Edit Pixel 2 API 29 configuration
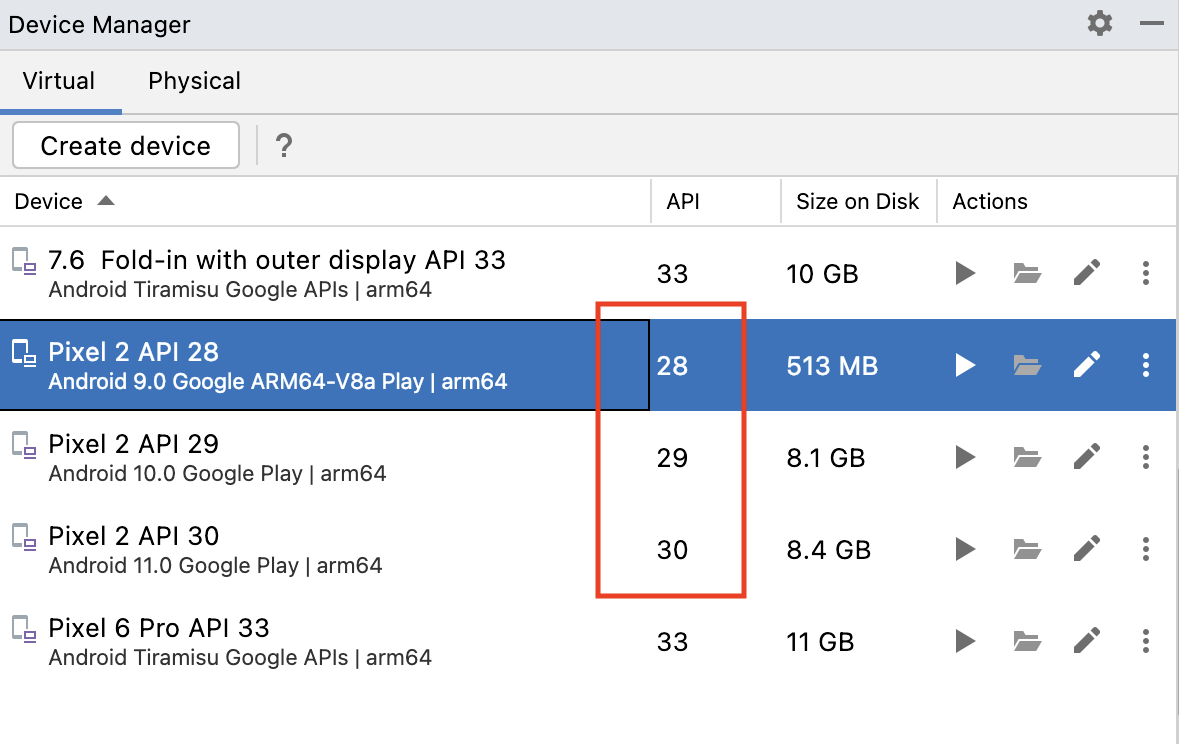 (x=1087, y=457)
